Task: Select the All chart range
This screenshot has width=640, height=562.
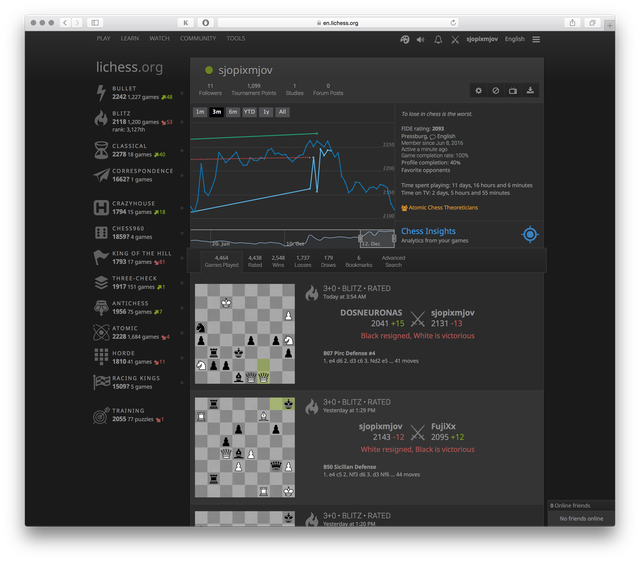Action: (x=282, y=112)
